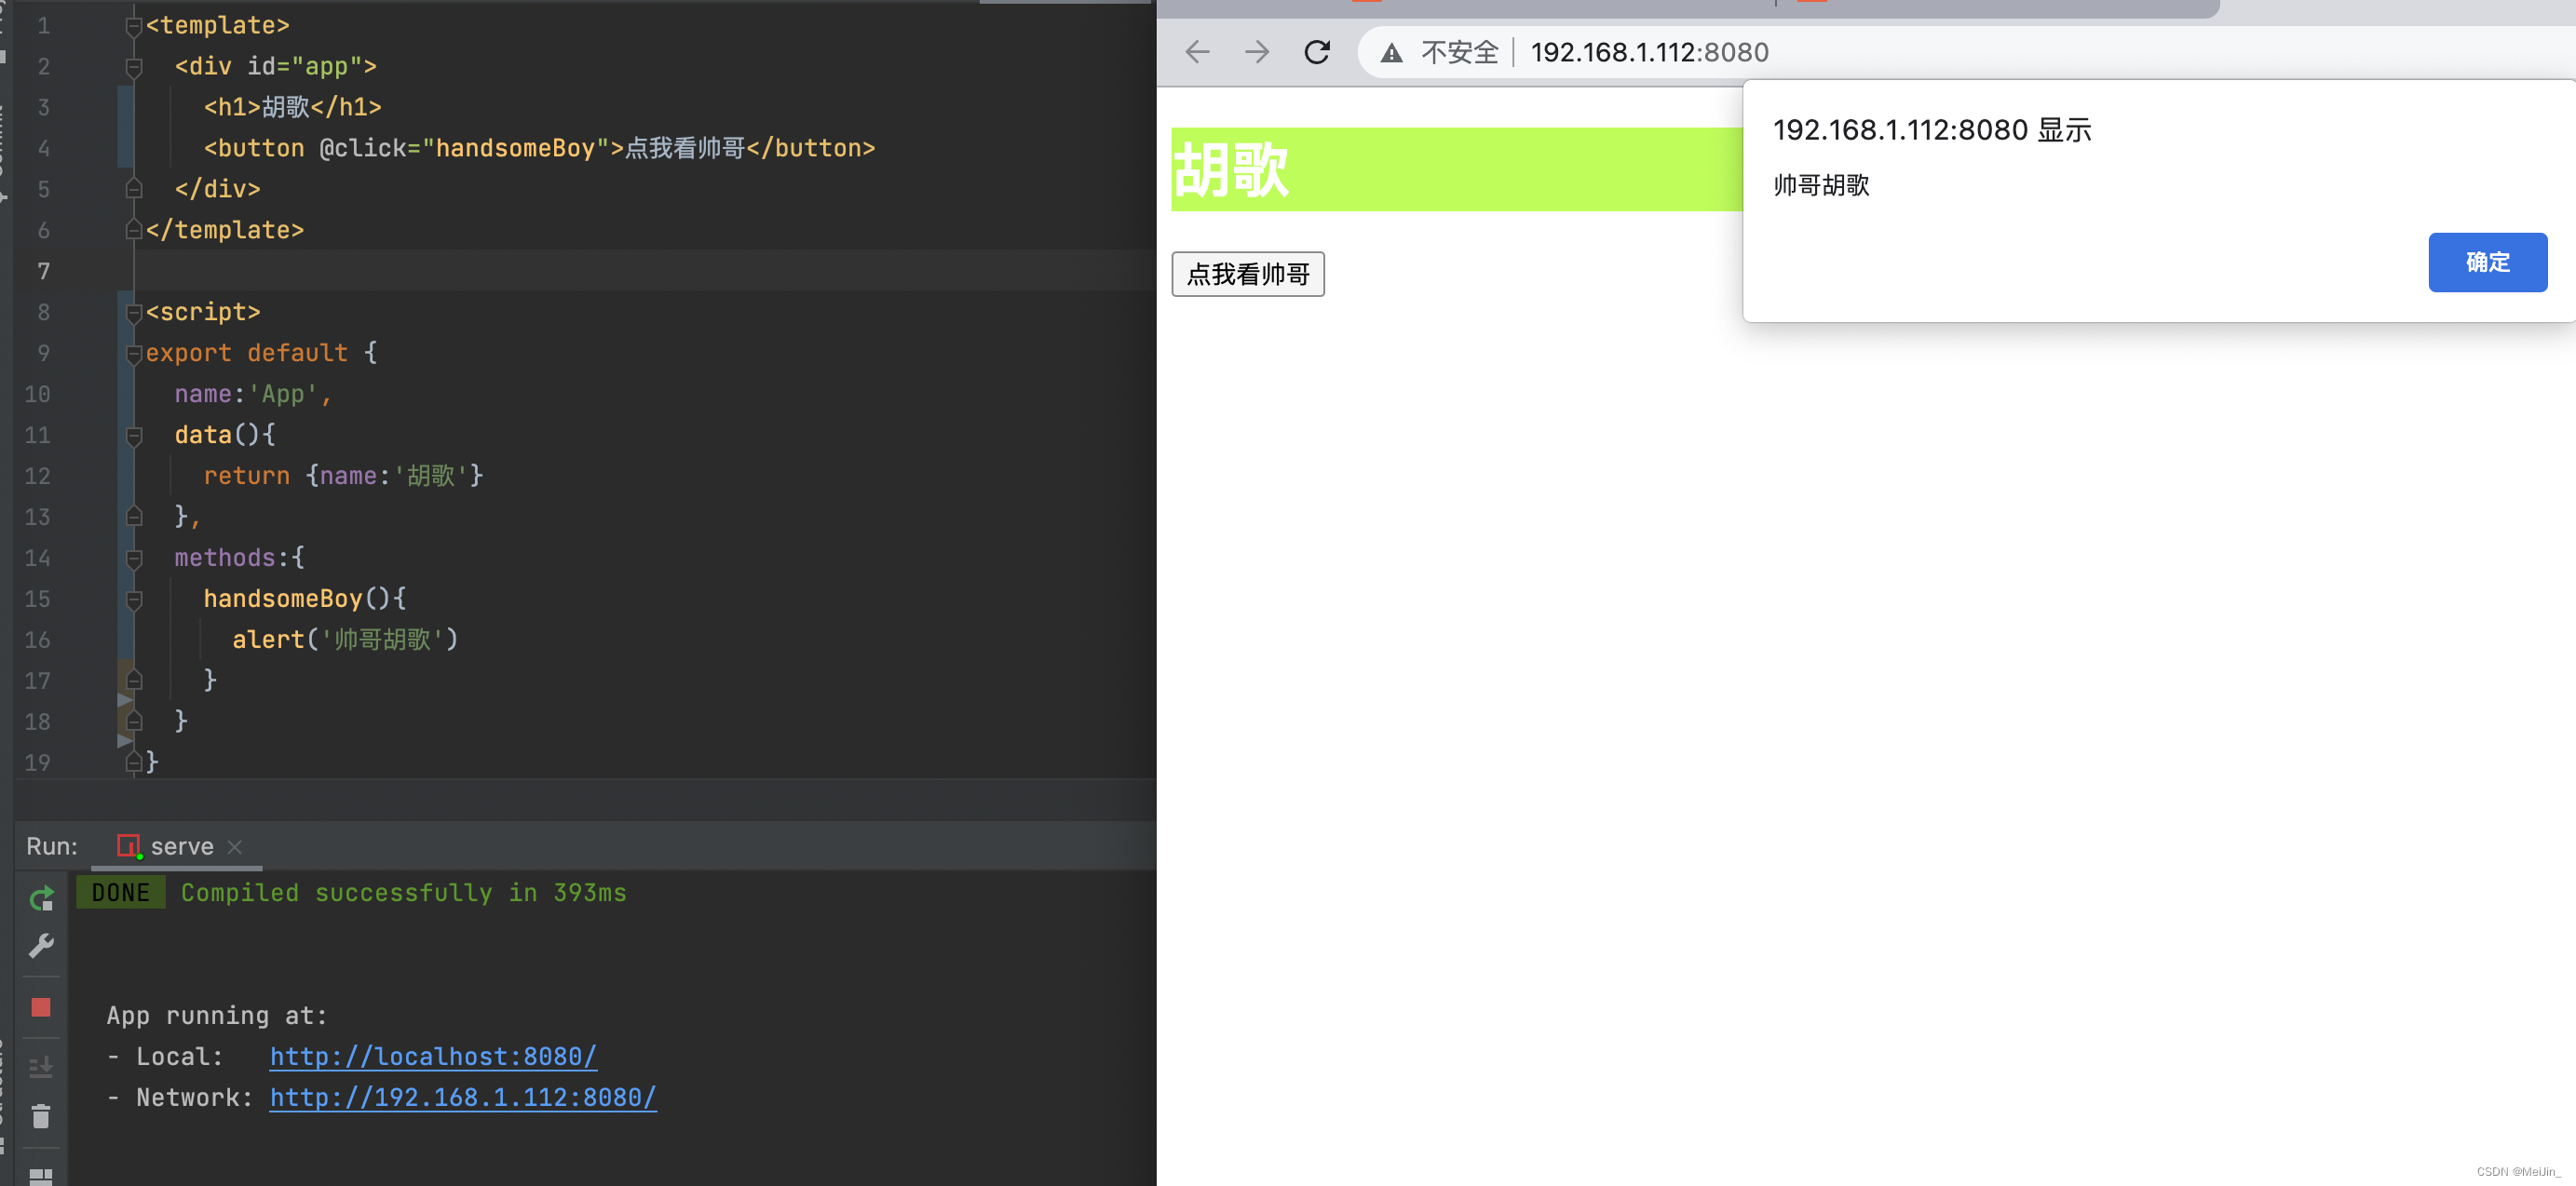Screen dimensions: 2576x1186
Task: Click the browser forward arrow
Action: pyautogui.click(x=1257, y=52)
